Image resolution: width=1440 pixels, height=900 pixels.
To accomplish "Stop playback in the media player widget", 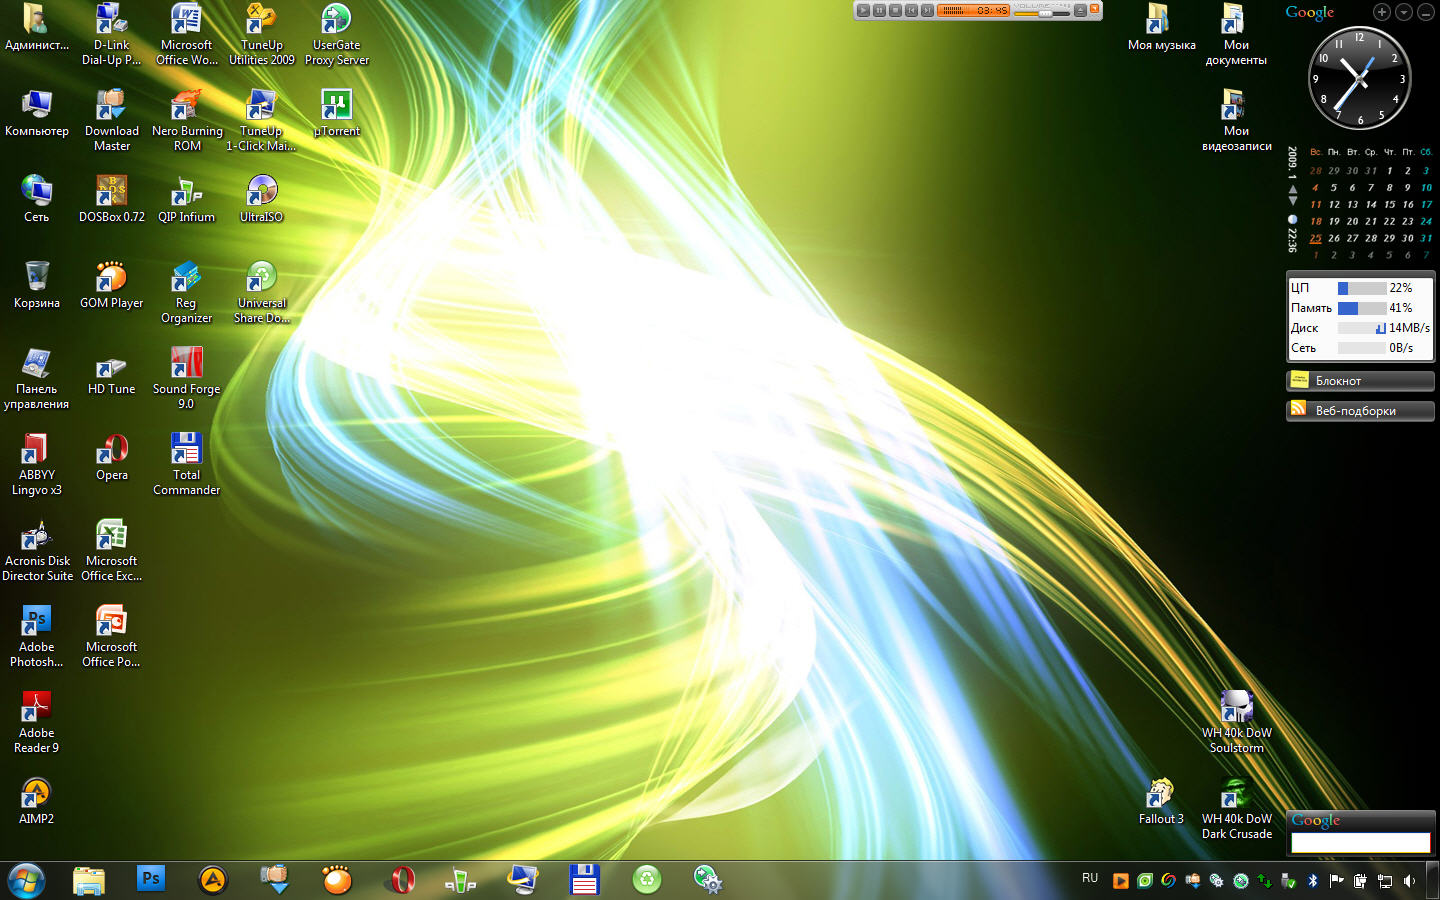I will click(x=895, y=10).
